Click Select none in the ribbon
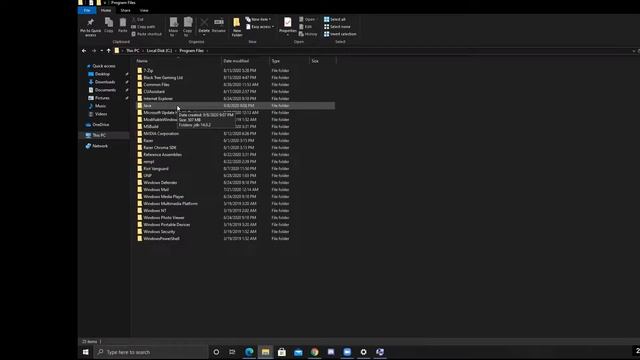 coord(337,27)
